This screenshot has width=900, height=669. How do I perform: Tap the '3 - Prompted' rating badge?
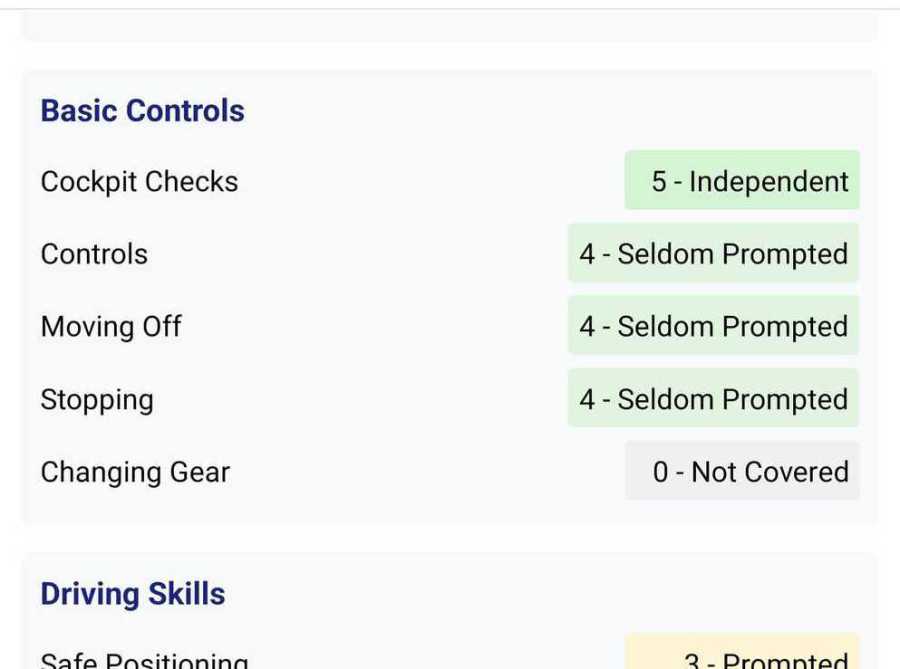pyautogui.click(x=742, y=655)
